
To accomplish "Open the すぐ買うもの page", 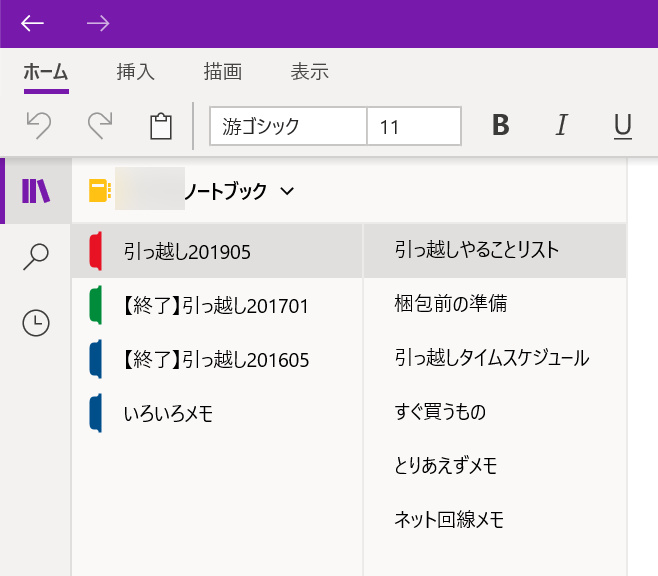I will (x=495, y=412).
